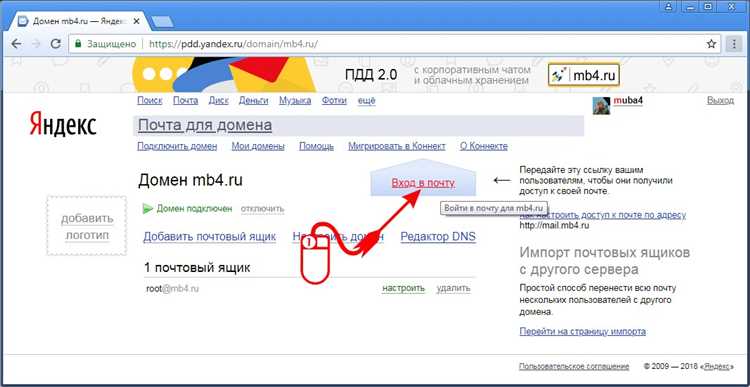
Task: Open the Chrome three-dot menu
Action: (x=733, y=44)
